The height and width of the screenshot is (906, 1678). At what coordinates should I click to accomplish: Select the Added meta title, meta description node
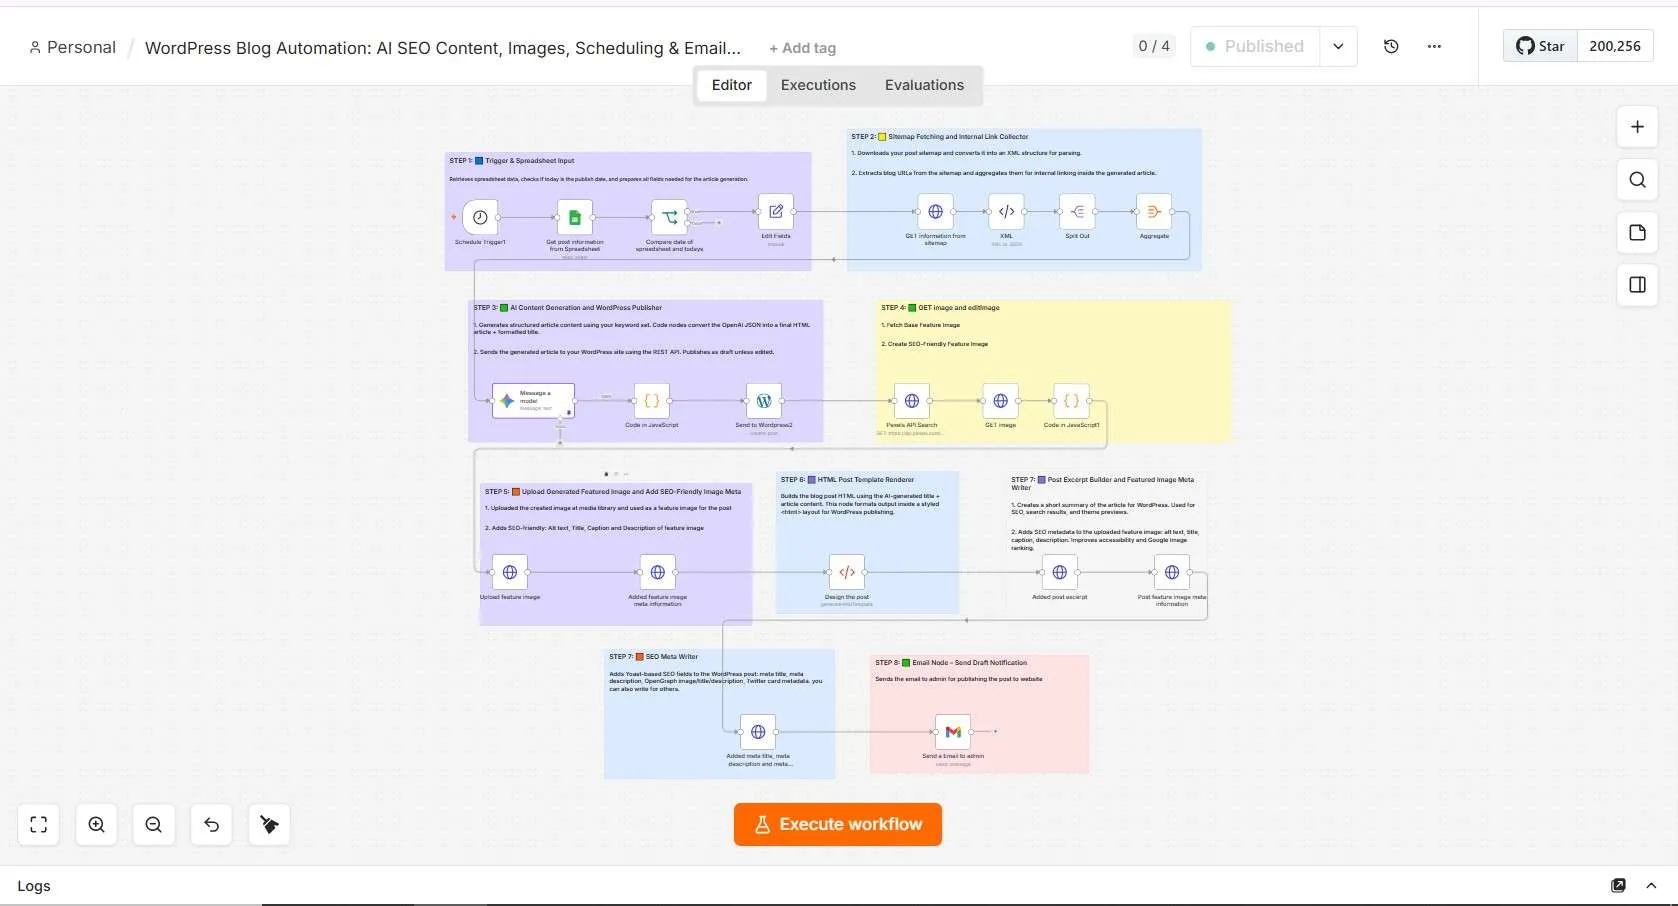pyautogui.click(x=758, y=732)
